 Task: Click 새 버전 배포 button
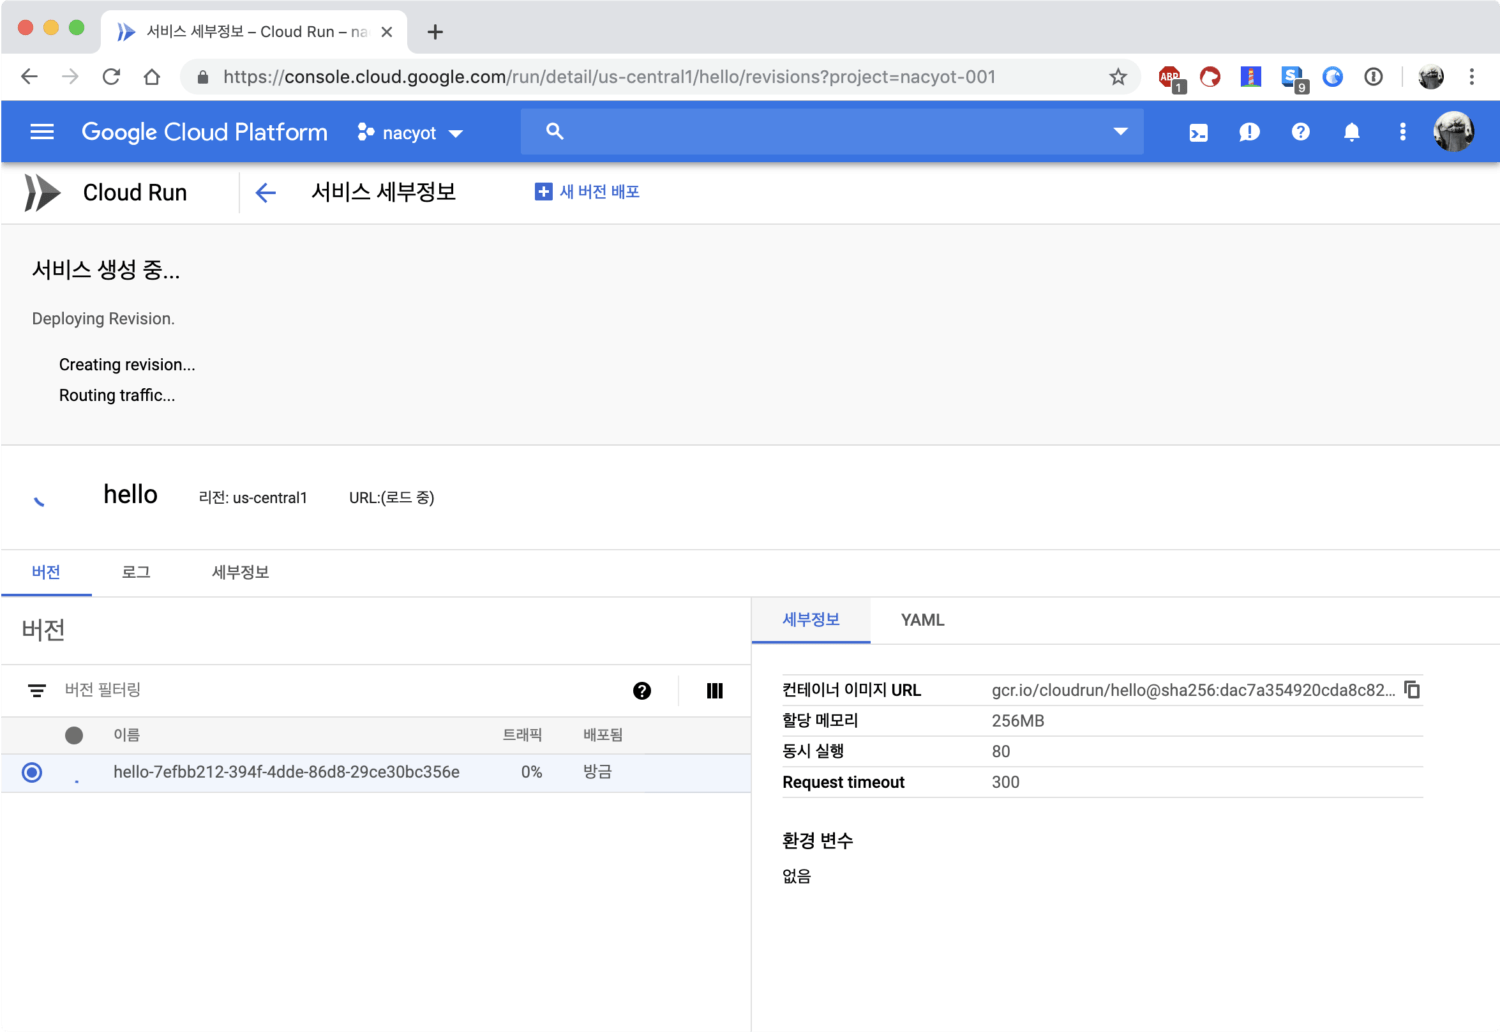pos(588,192)
